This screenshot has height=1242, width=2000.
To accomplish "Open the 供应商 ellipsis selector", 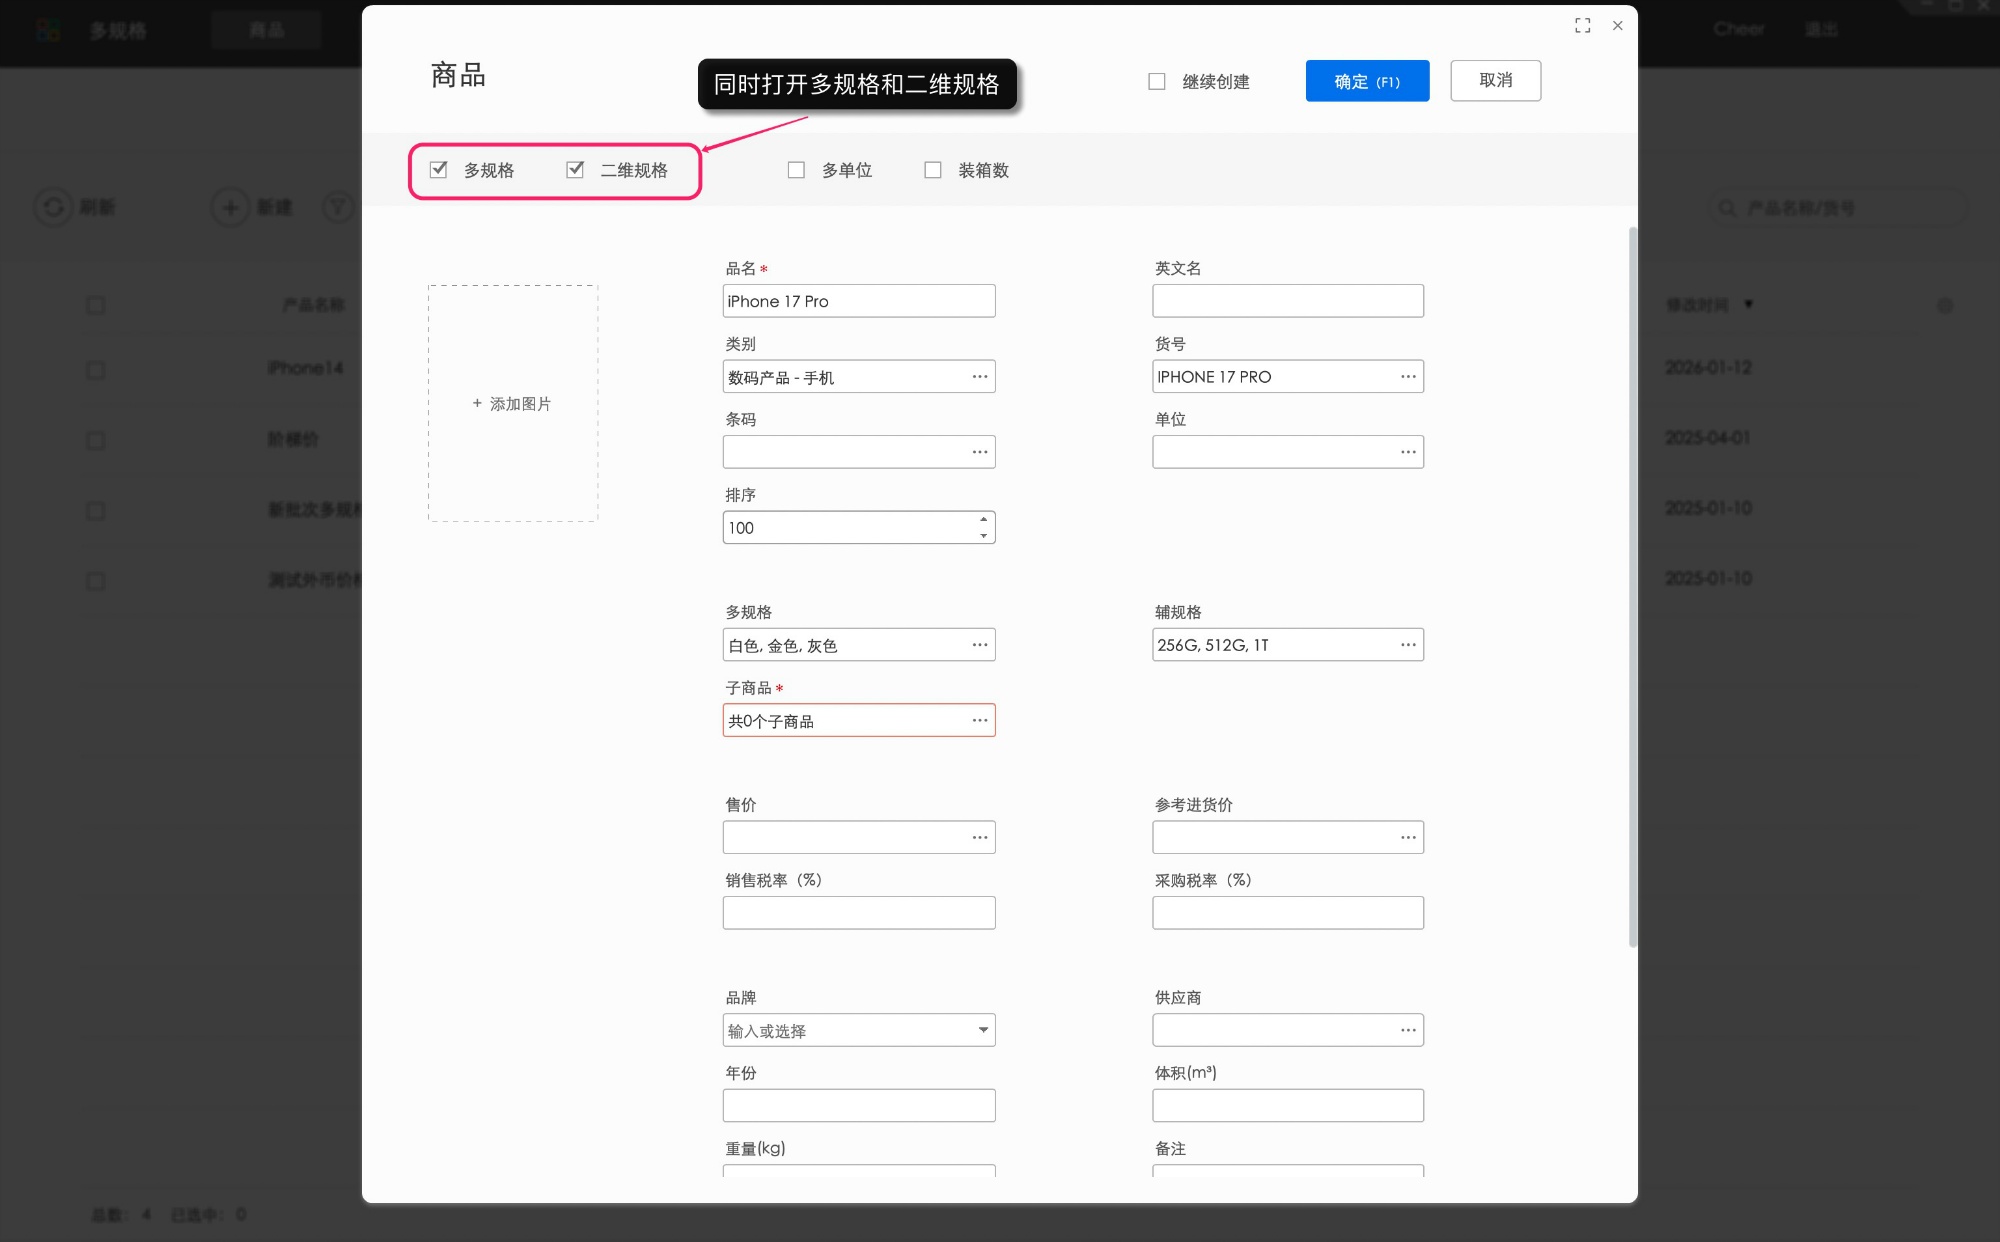I will click(1408, 1030).
